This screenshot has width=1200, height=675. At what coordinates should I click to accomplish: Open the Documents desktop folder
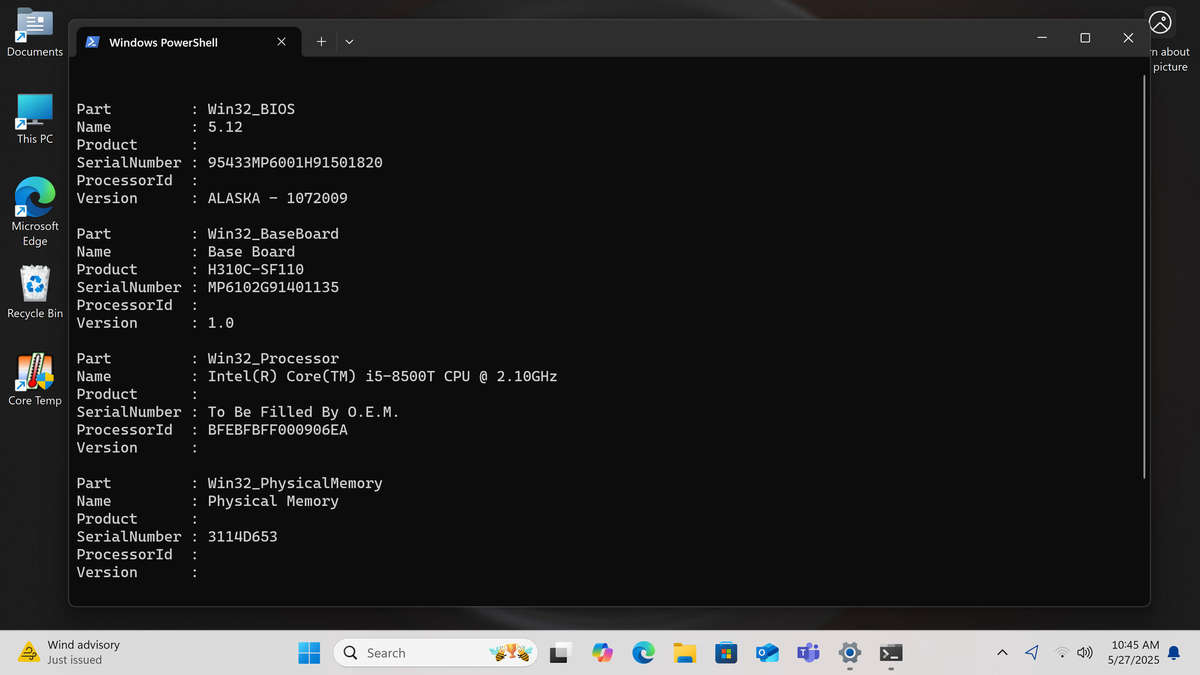(34, 32)
